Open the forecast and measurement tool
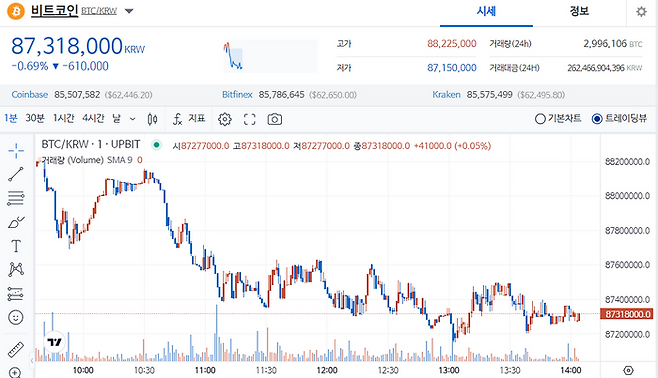658x378 pixels. [x=16, y=294]
